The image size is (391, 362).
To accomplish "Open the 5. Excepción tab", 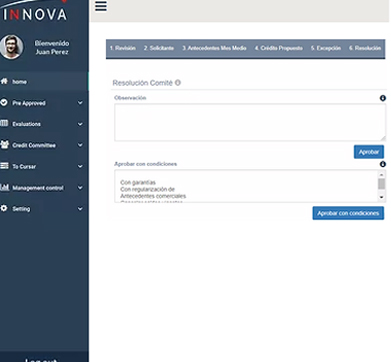I will pyautogui.click(x=326, y=48).
